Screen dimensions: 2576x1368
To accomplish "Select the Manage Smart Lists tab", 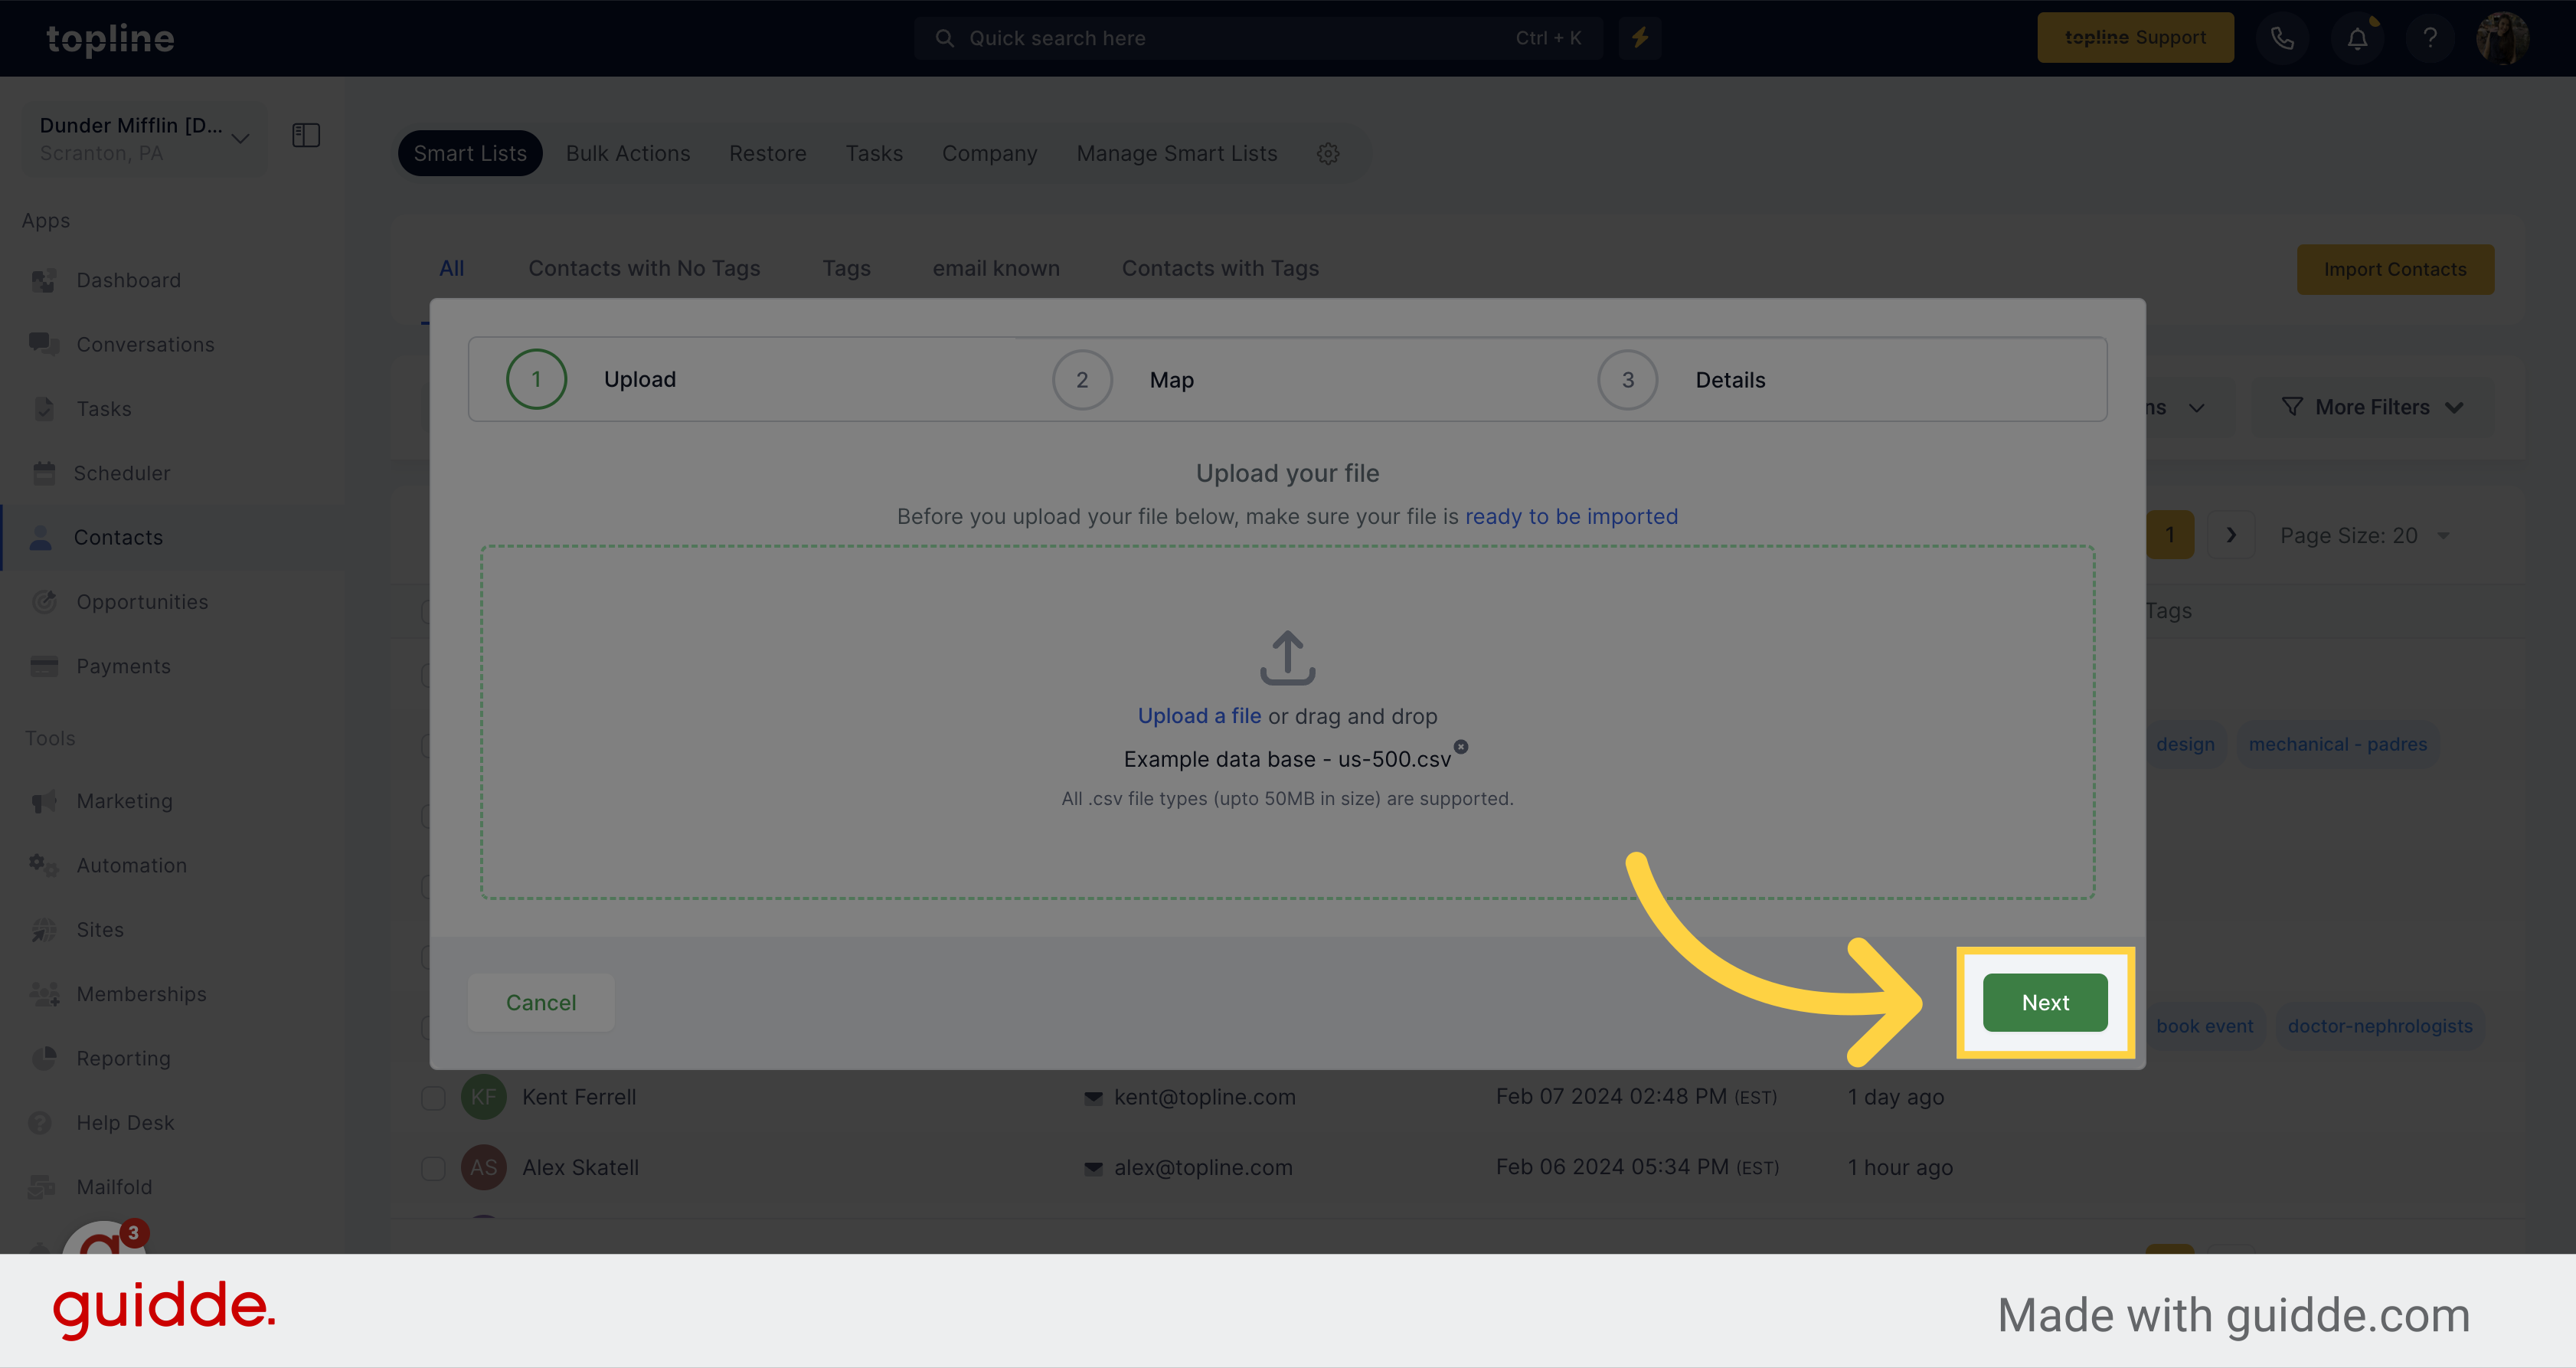I will [x=1175, y=152].
